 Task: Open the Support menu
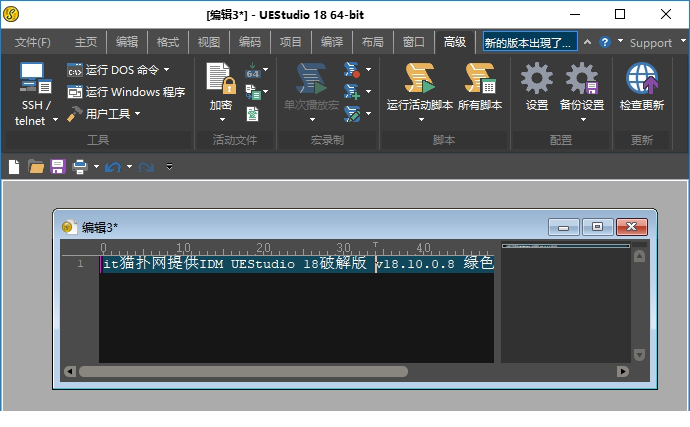[651, 43]
